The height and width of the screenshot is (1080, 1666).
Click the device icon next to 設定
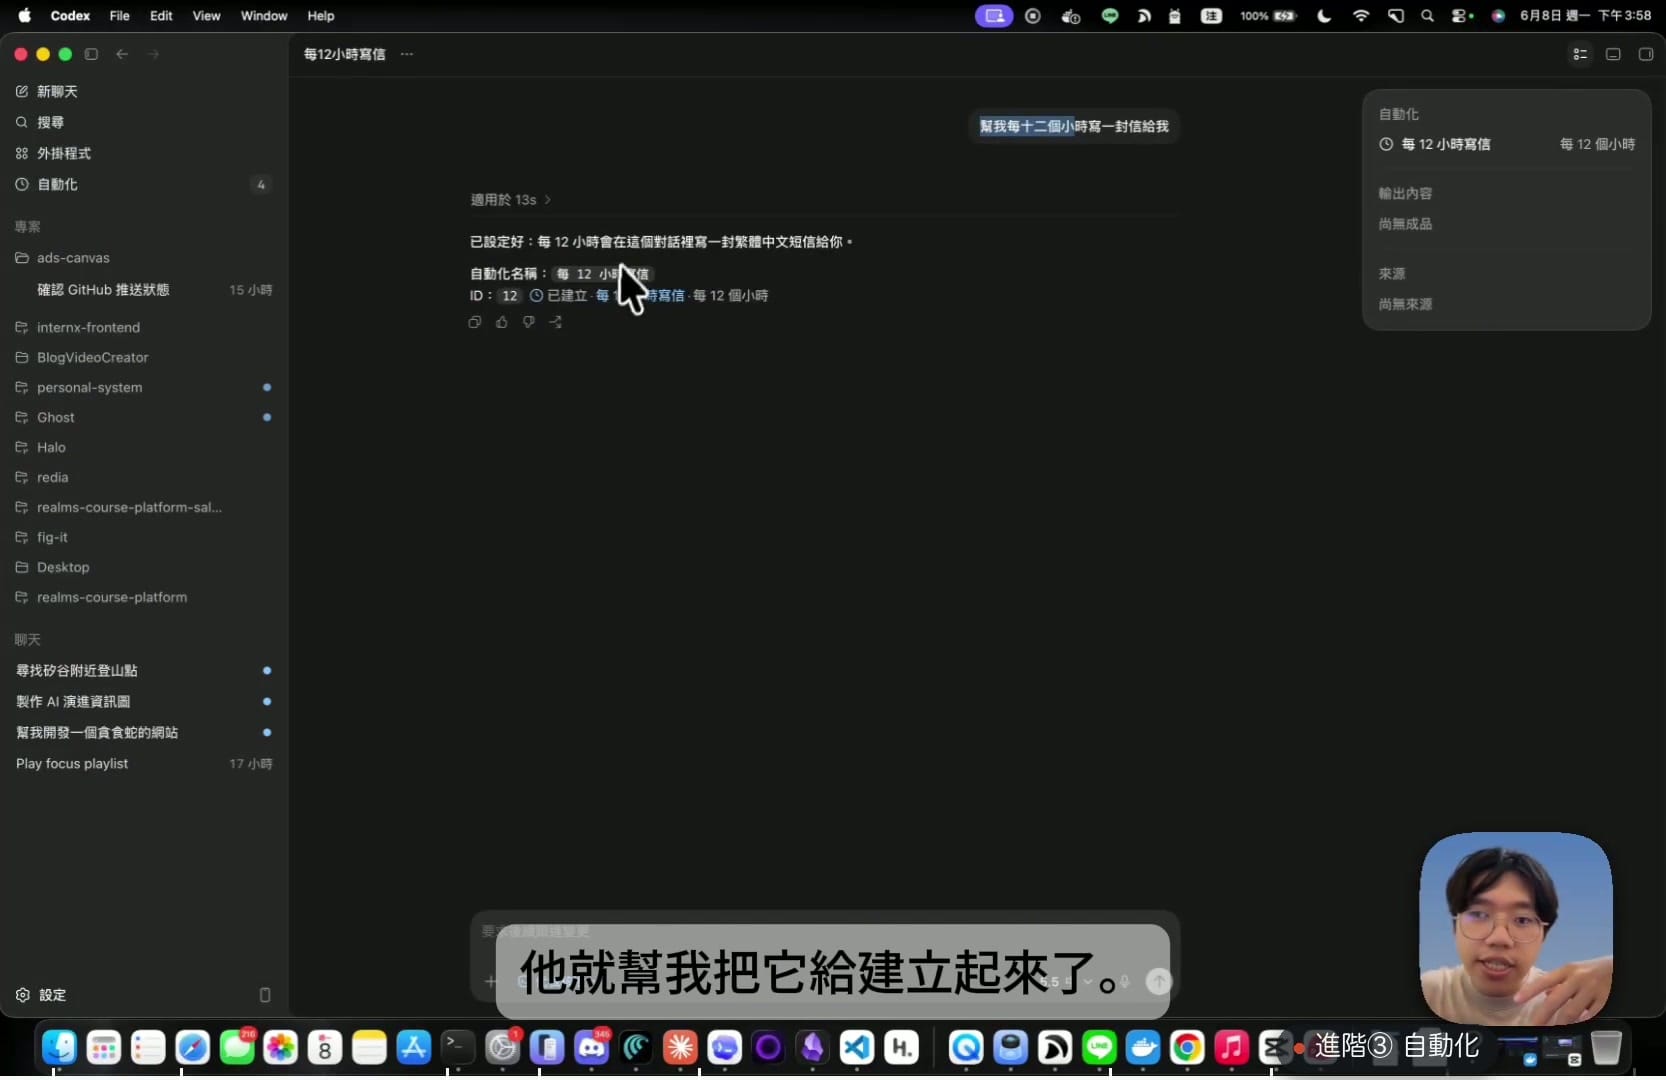pos(265,995)
